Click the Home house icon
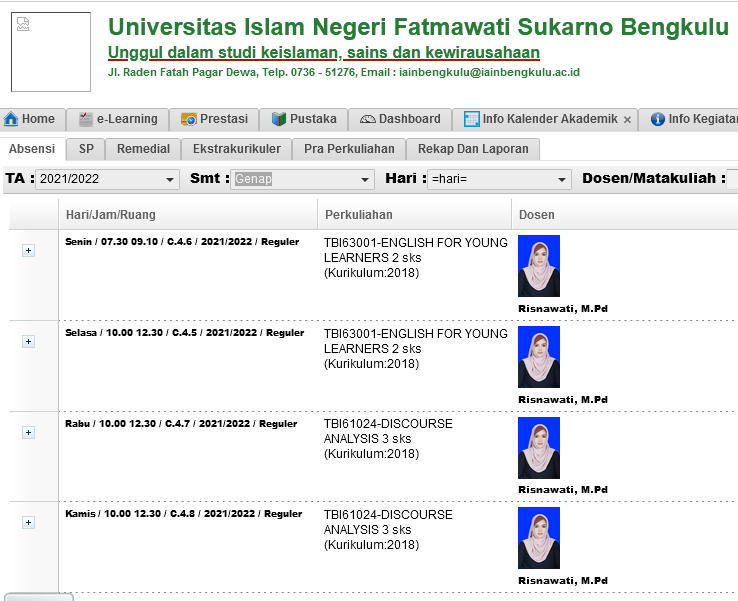738x601 pixels. point(12,119)
